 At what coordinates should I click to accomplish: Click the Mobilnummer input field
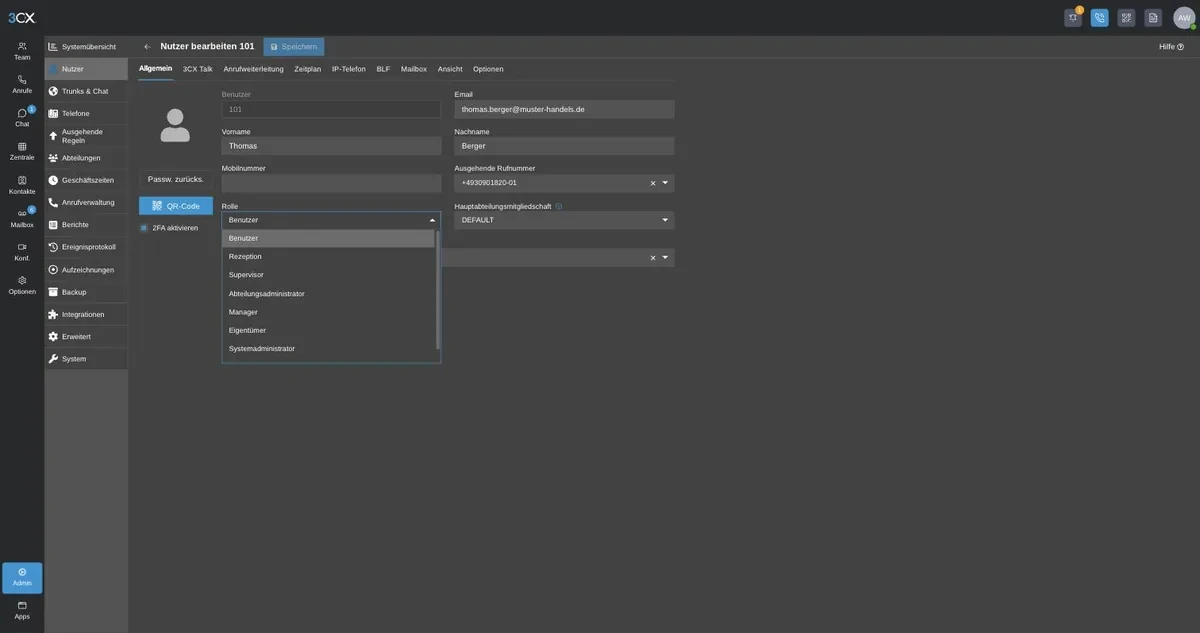tap(331, 183)
